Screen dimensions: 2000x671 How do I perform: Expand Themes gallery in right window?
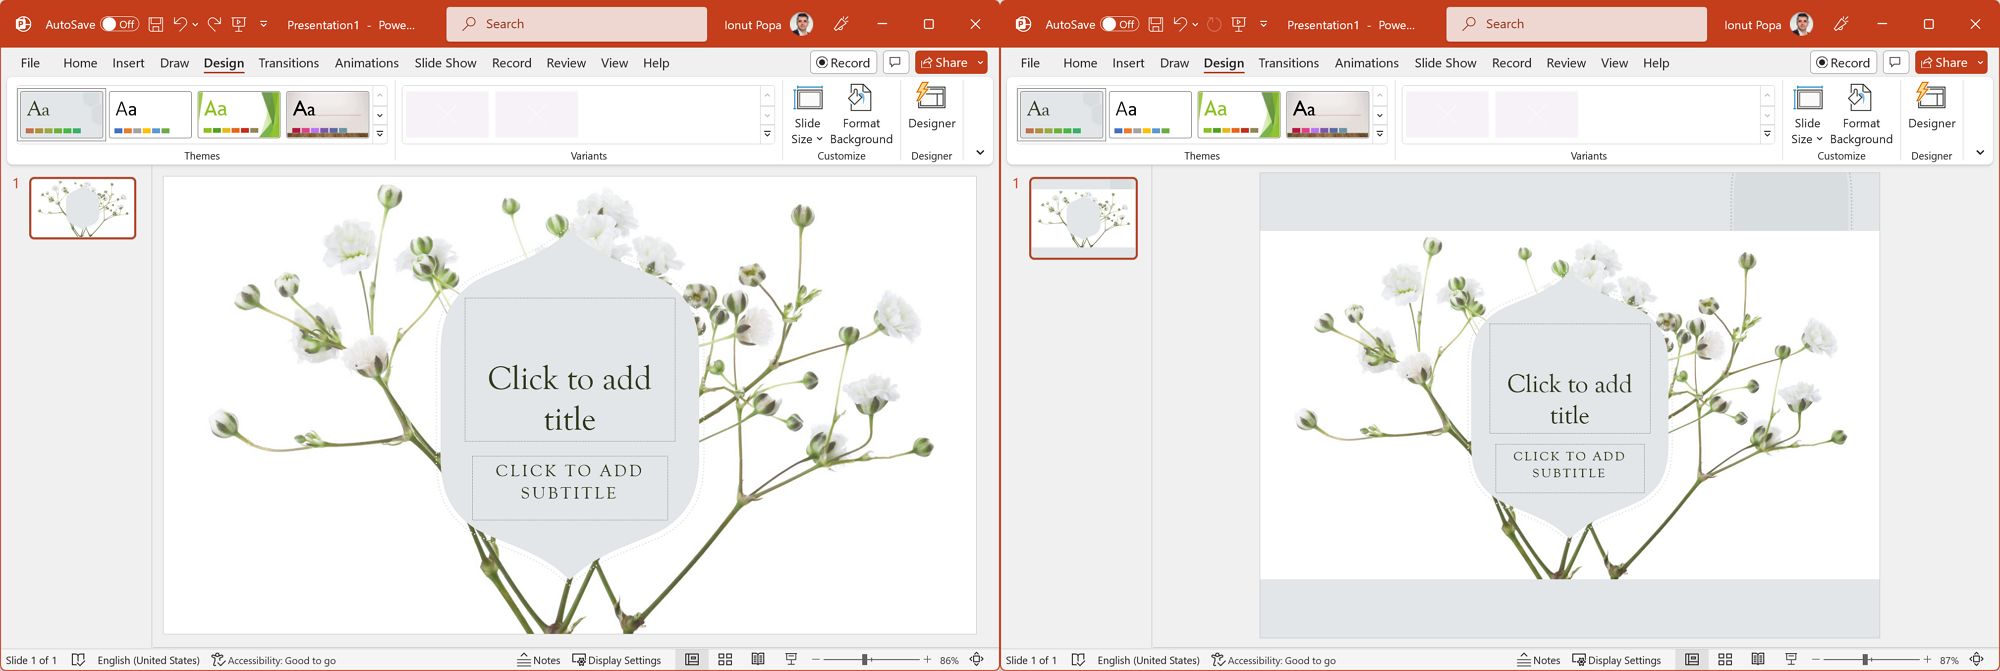click(1380, 134)
